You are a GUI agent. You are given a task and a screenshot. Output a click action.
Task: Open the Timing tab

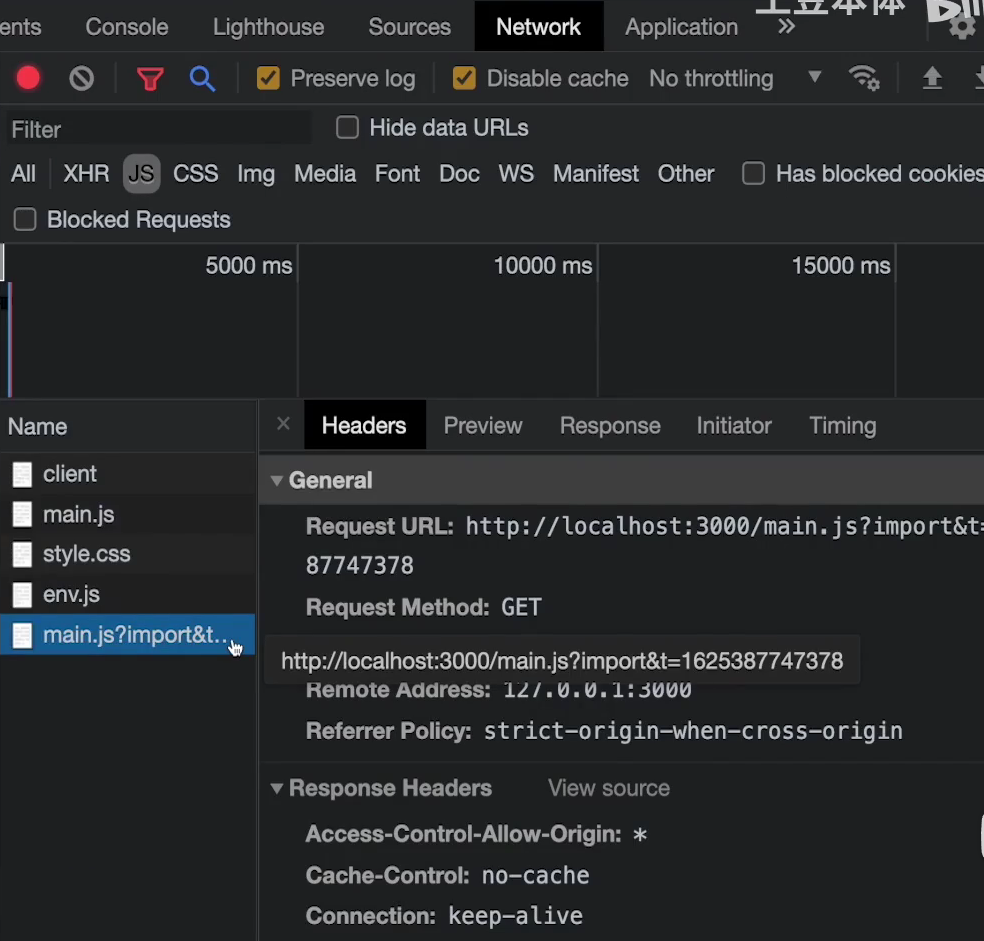coord(843,426)
